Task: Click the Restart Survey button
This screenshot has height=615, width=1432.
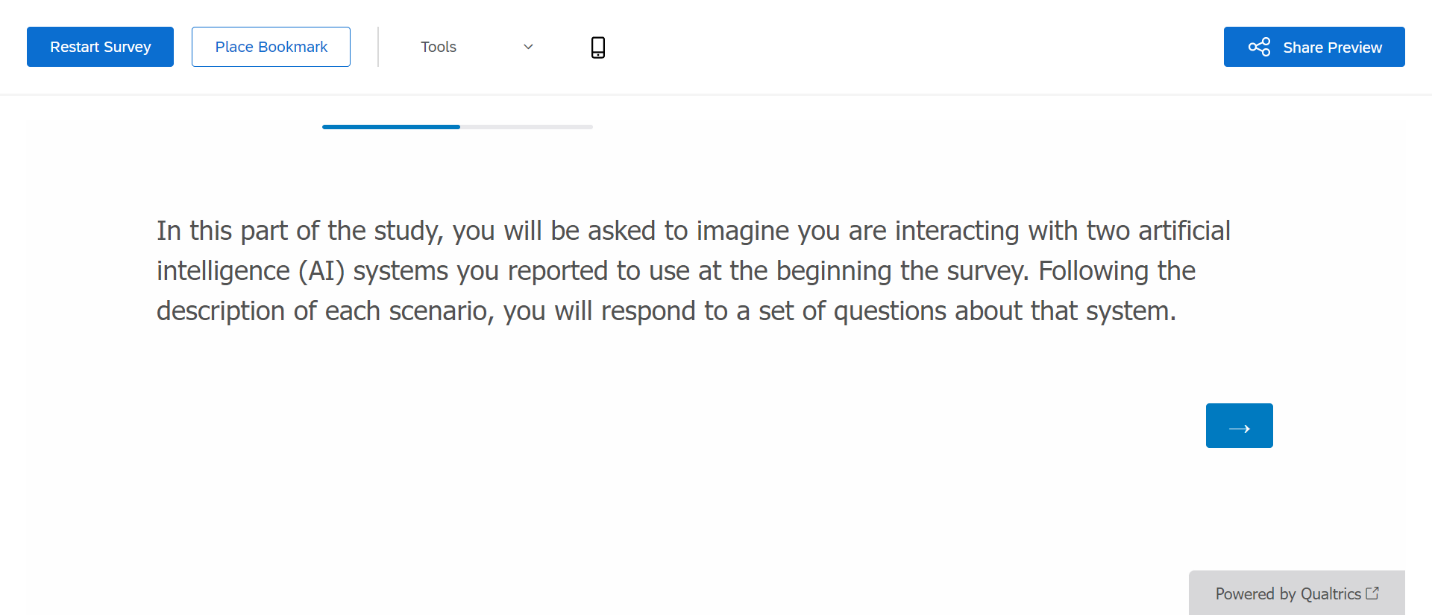Action: click(100, 47)
